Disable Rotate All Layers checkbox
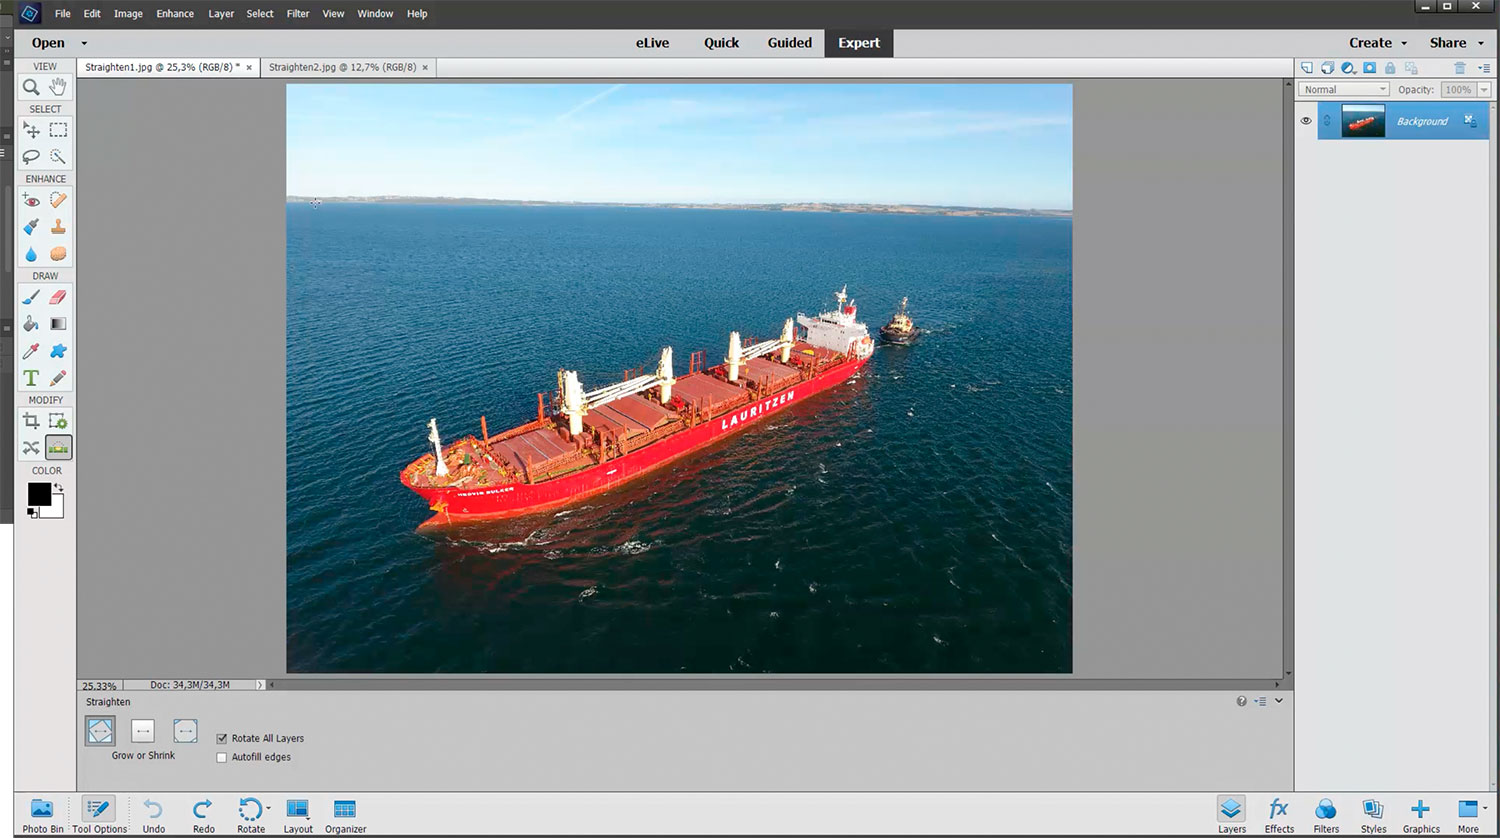The image size is (1500, 838). click(x=222, y=739)
